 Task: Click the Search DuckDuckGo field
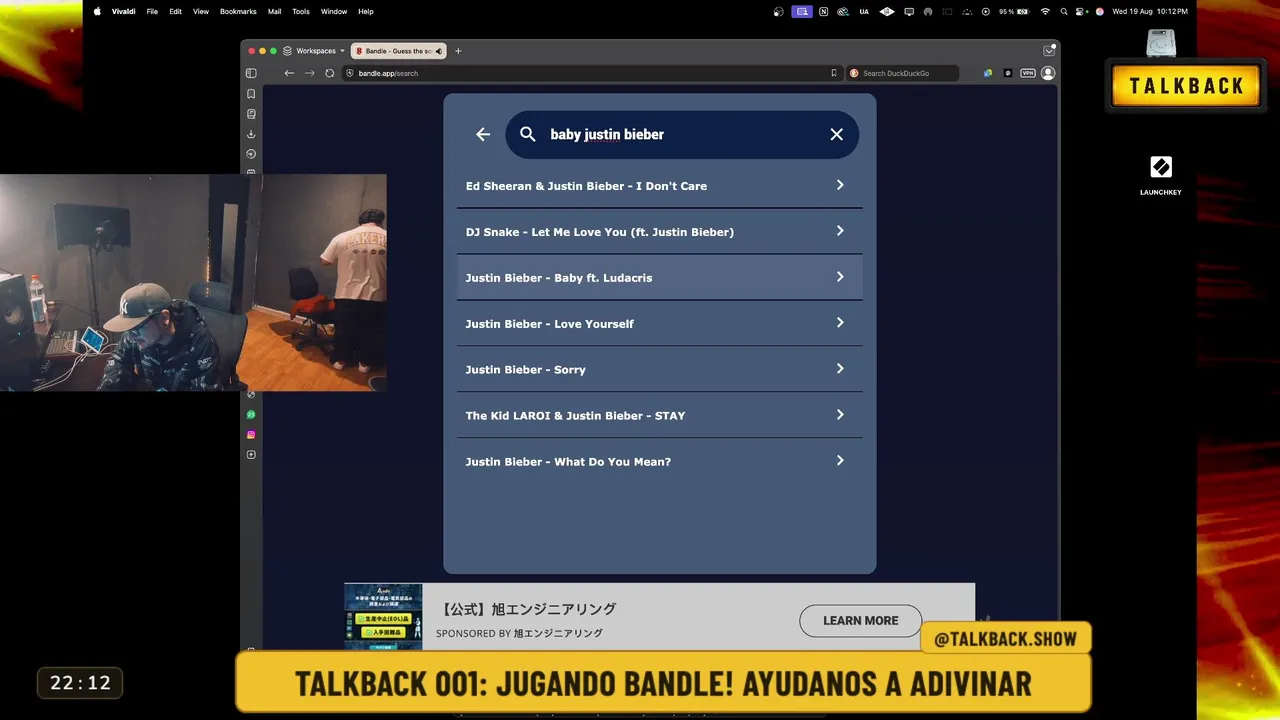903,73
